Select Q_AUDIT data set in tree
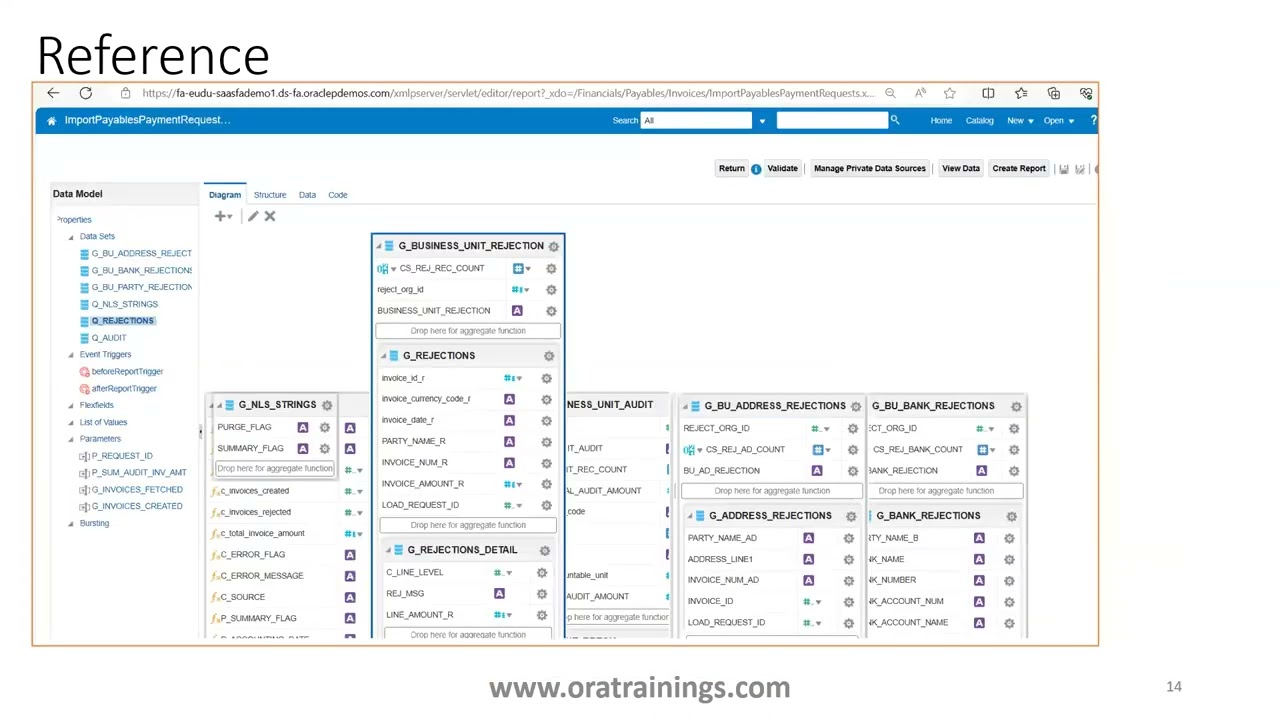The width and height of the screenshot is (1280, 720). [x=109, y=337]
